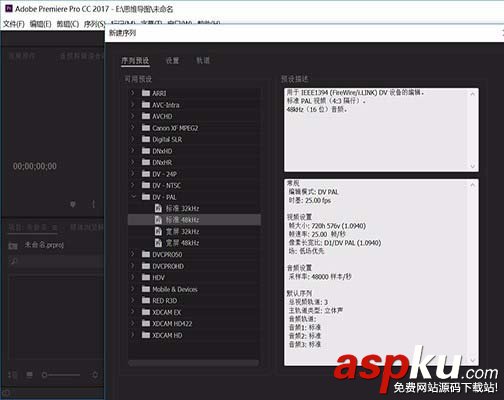Expand the DV - NTSC folder chevron
Image resolution: width=504 pixels, height=400 pixels.
133,185
